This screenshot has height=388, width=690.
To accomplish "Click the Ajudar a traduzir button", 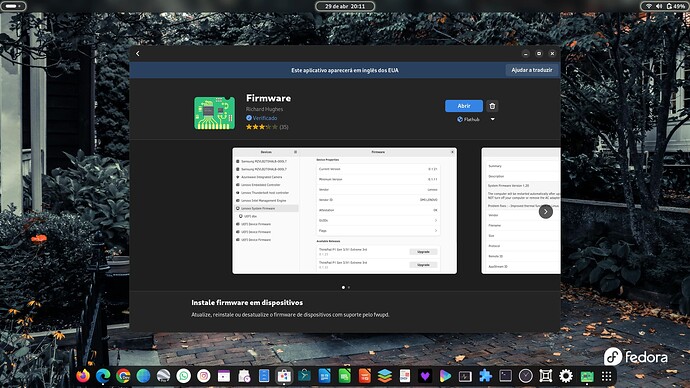I will tap(532, 70).
